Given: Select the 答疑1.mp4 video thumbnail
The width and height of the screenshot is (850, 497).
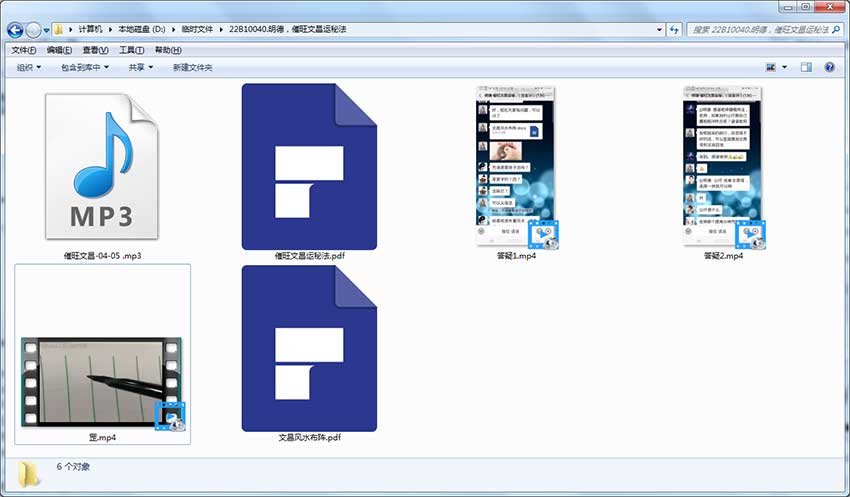Looking at the screenshot, I should click(x=516, y=167).
